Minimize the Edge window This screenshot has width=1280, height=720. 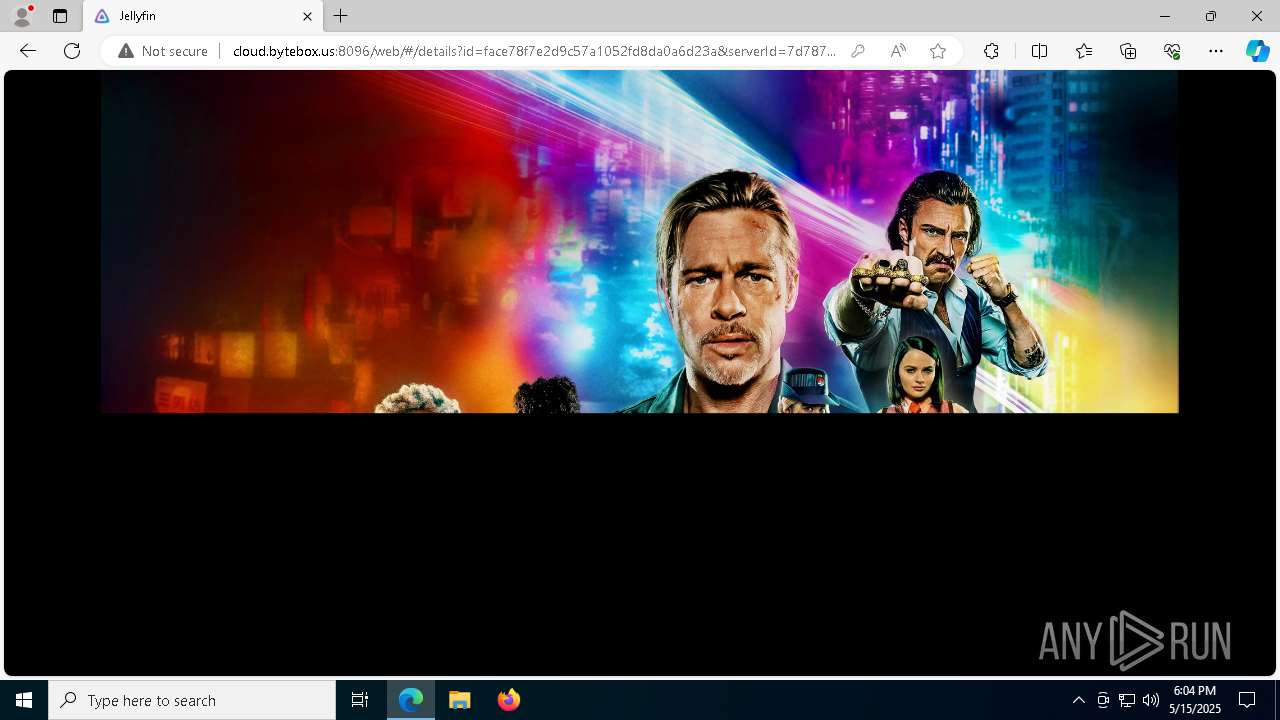(x=1165, y=16)
